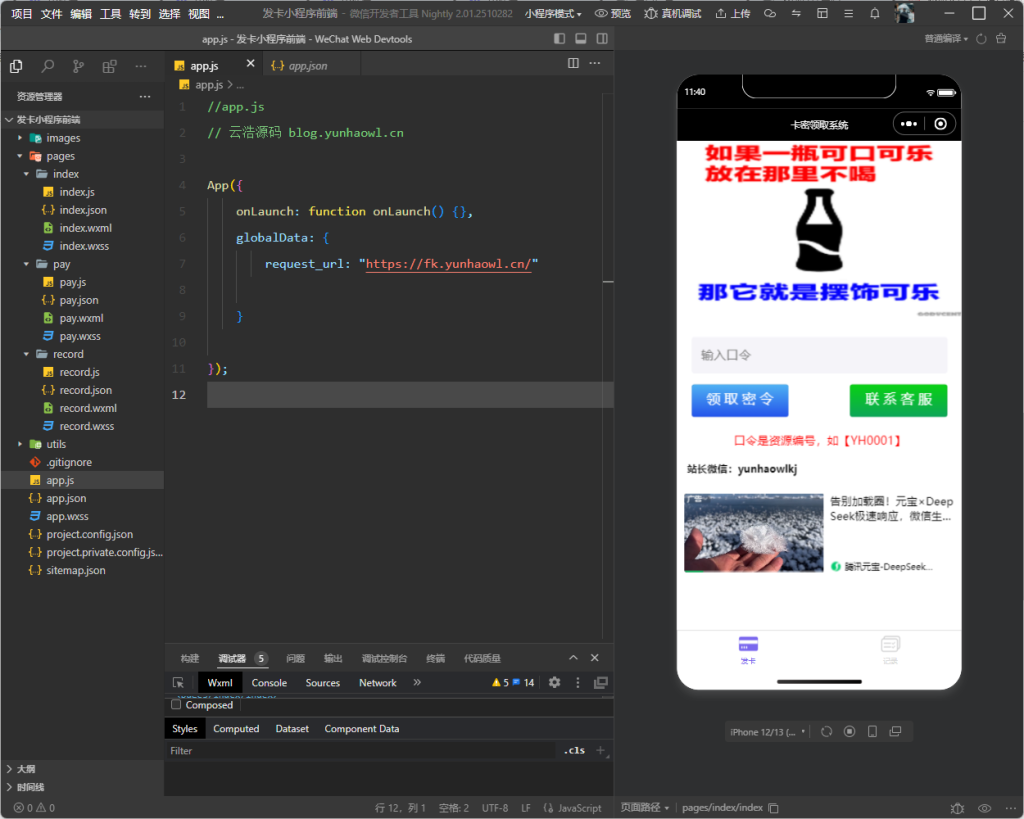Click the 输入口令 input field
This screenshot has height=819, width=1024.
coord(819,355)
